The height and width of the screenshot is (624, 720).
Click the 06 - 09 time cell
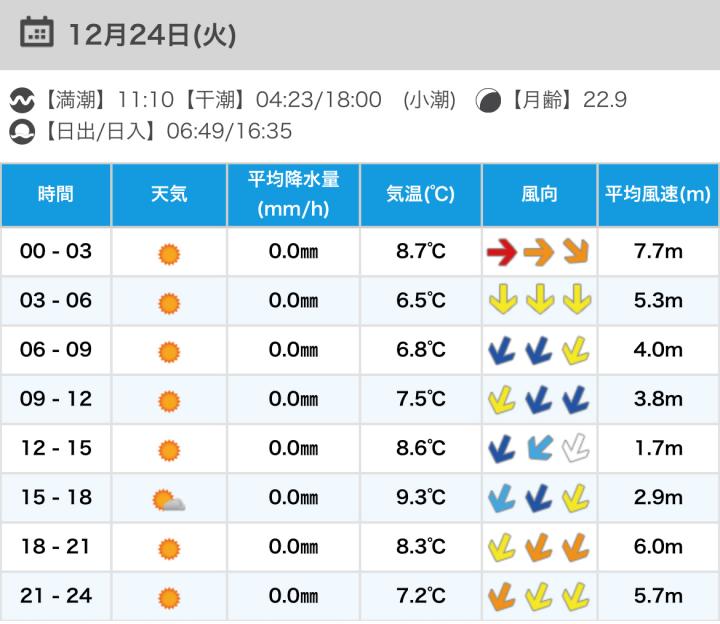[x=56, y=350]
